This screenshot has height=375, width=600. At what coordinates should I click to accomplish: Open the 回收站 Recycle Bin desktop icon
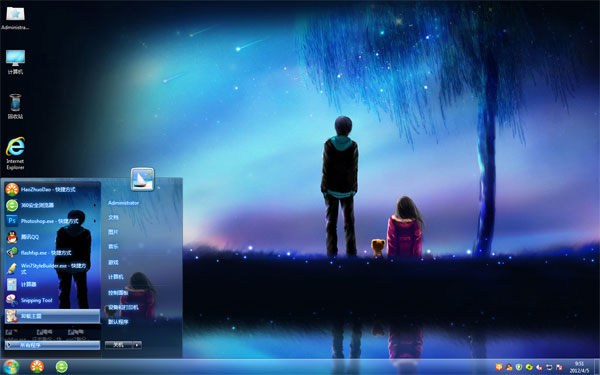[15, 106]
